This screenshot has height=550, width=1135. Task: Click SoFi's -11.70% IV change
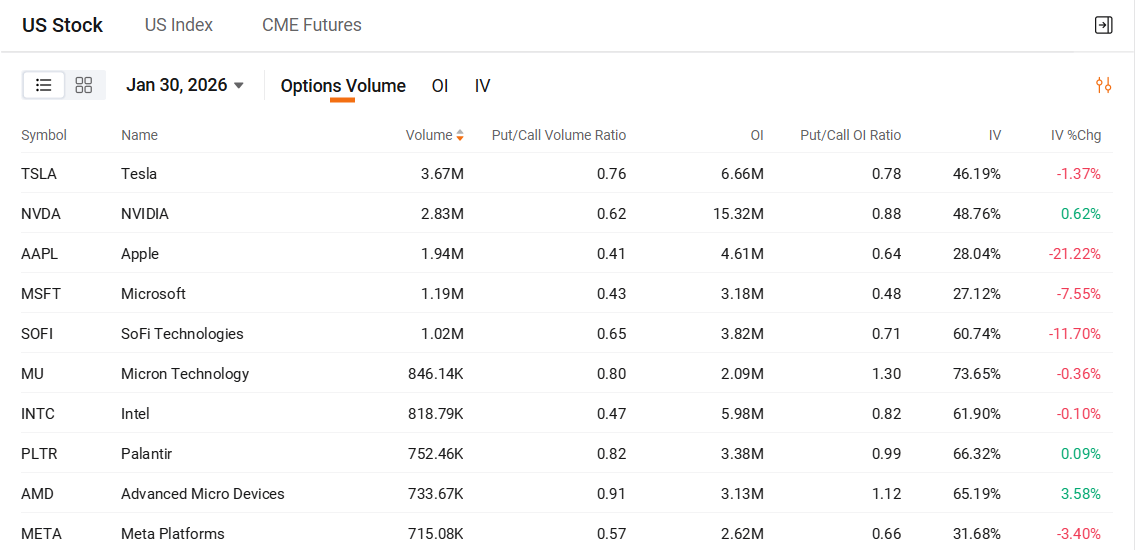coord(1074,334)
